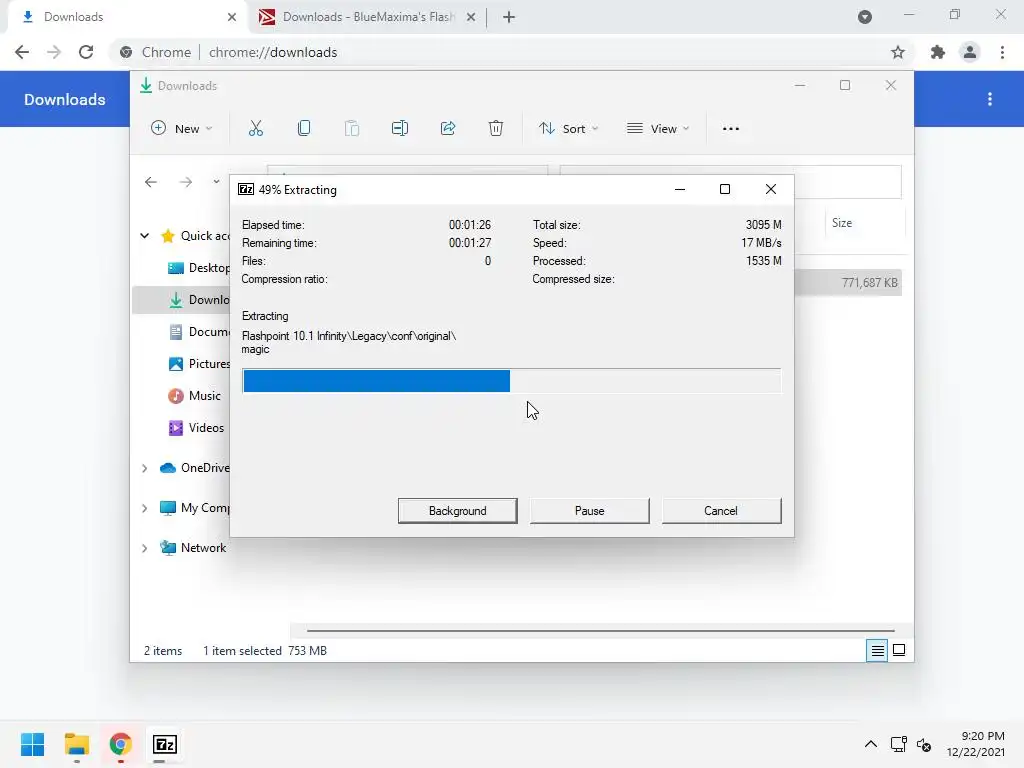Select Pictures in the navigation pane
The image size is (1024, 768).
[x=199, y=364]
